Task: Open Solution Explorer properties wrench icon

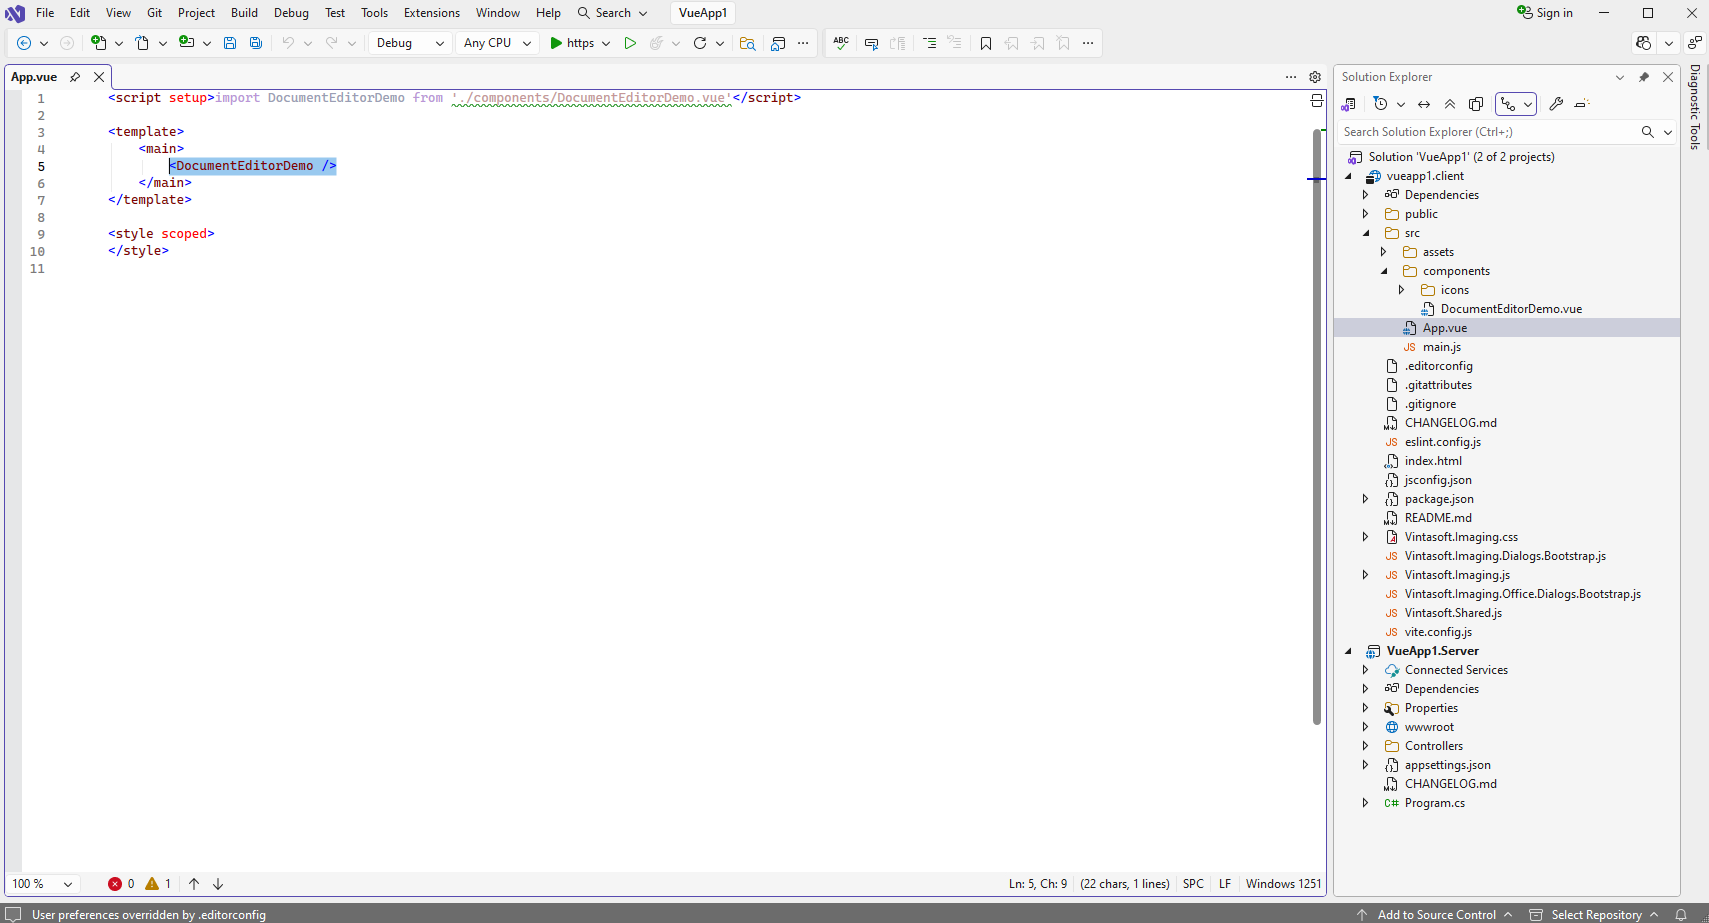Action: pyautogui.click(x=1556, y=104)
